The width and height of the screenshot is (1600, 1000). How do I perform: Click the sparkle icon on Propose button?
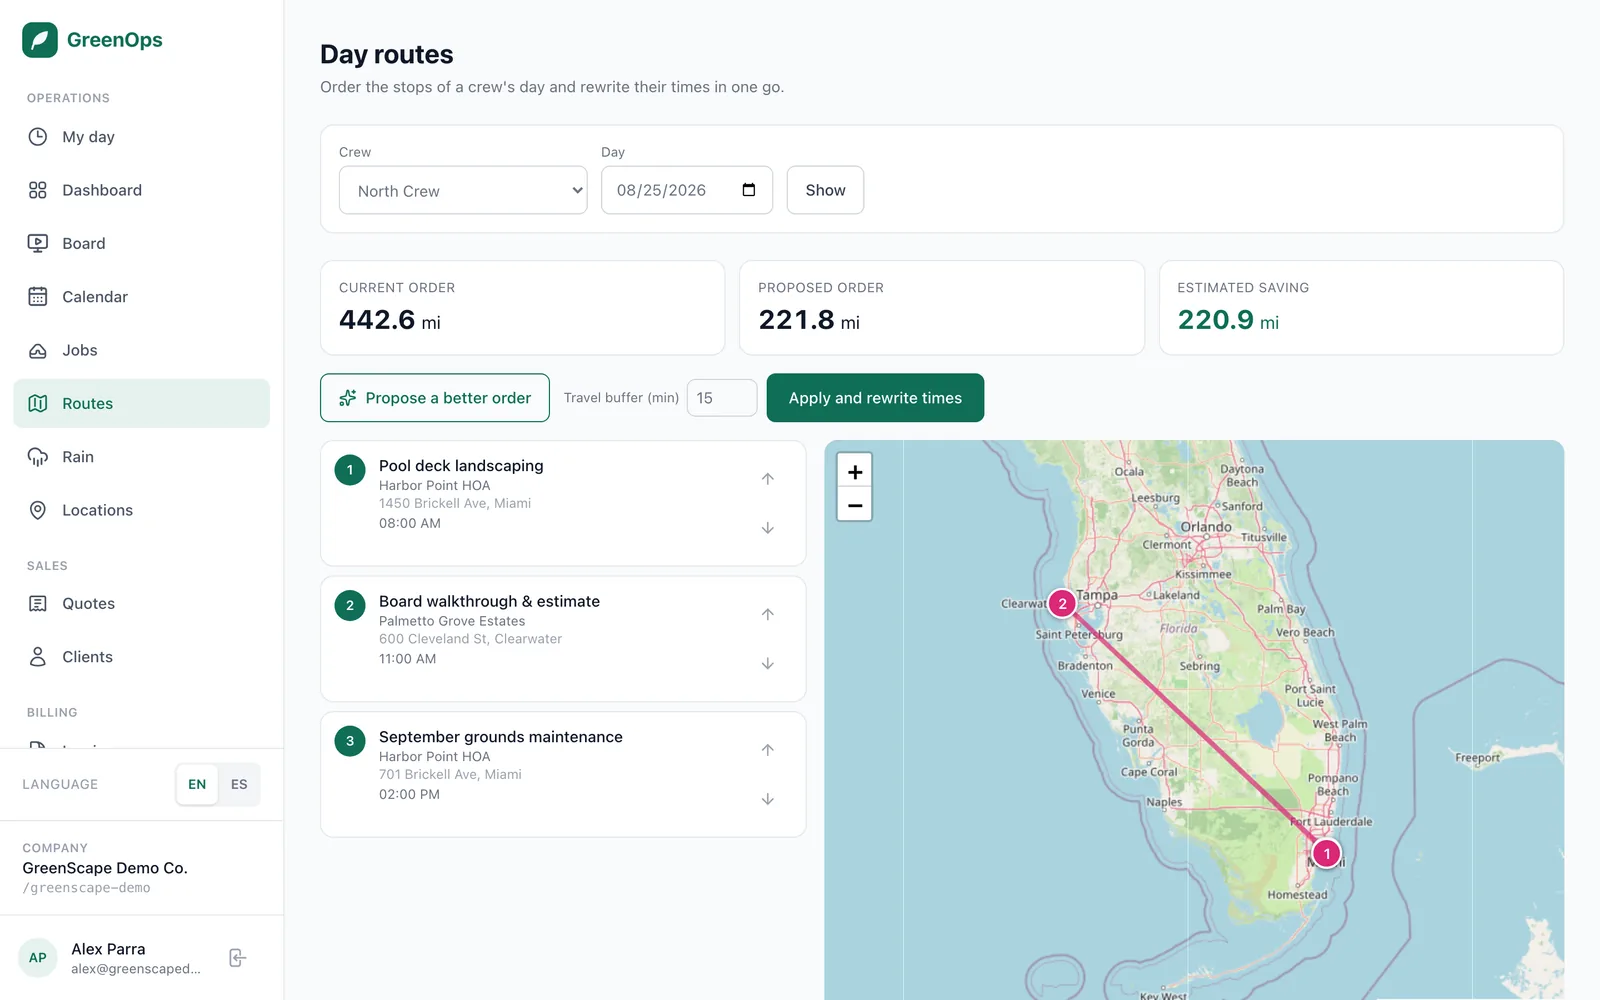pos(348,398)
